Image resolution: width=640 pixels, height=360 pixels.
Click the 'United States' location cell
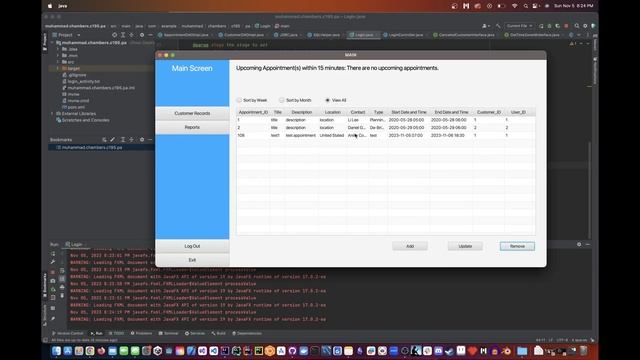tap(331, 135)
